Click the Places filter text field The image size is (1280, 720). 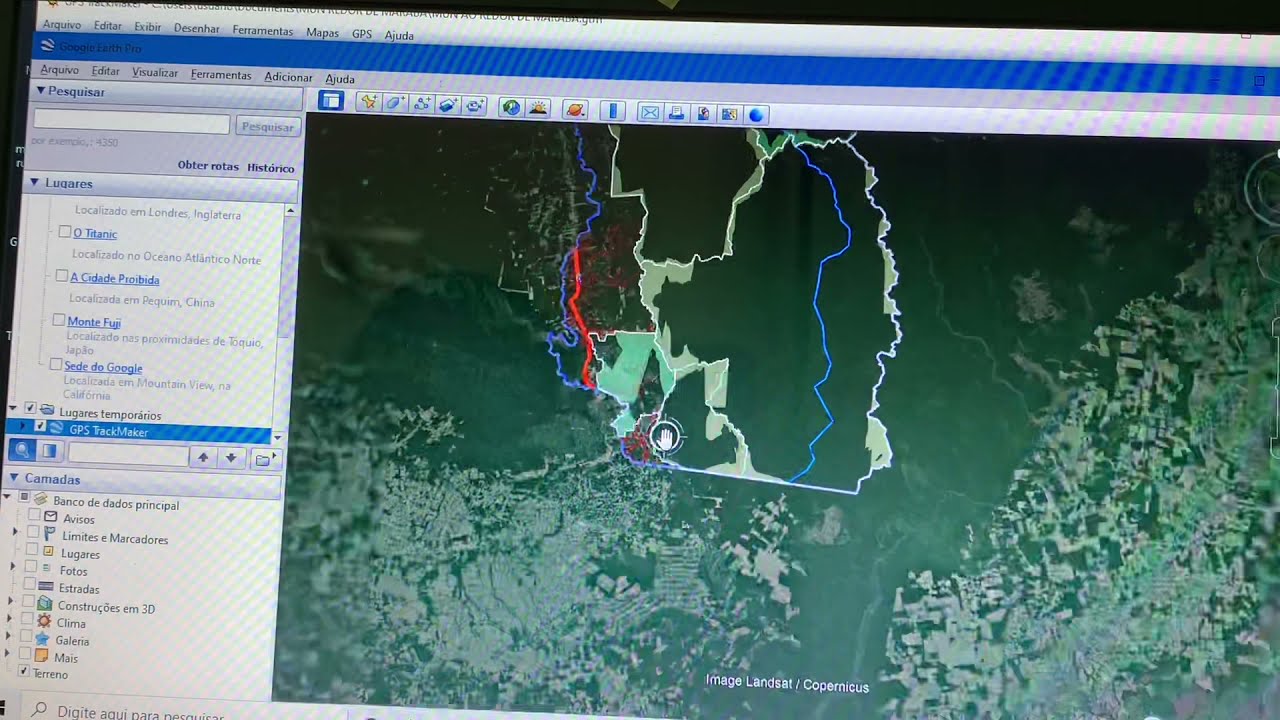[x=128, y=456]
